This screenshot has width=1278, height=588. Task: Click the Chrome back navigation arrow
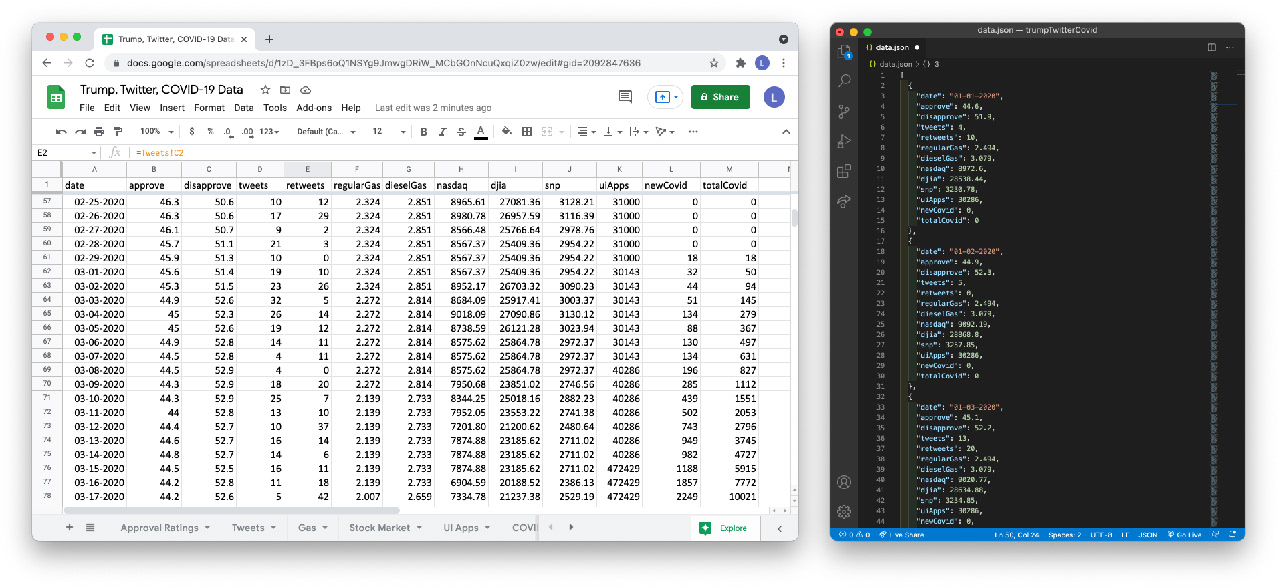(47, 62)
